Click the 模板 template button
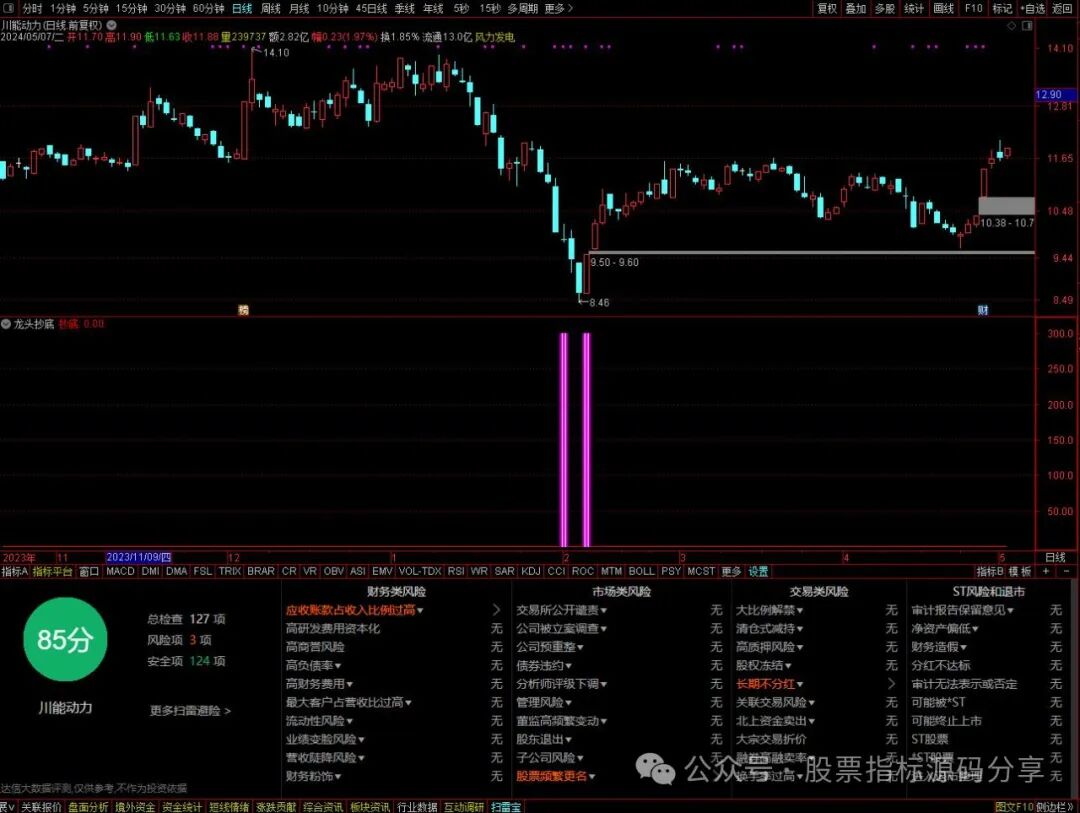The image size is (1080, 813). pos(1021,572)
